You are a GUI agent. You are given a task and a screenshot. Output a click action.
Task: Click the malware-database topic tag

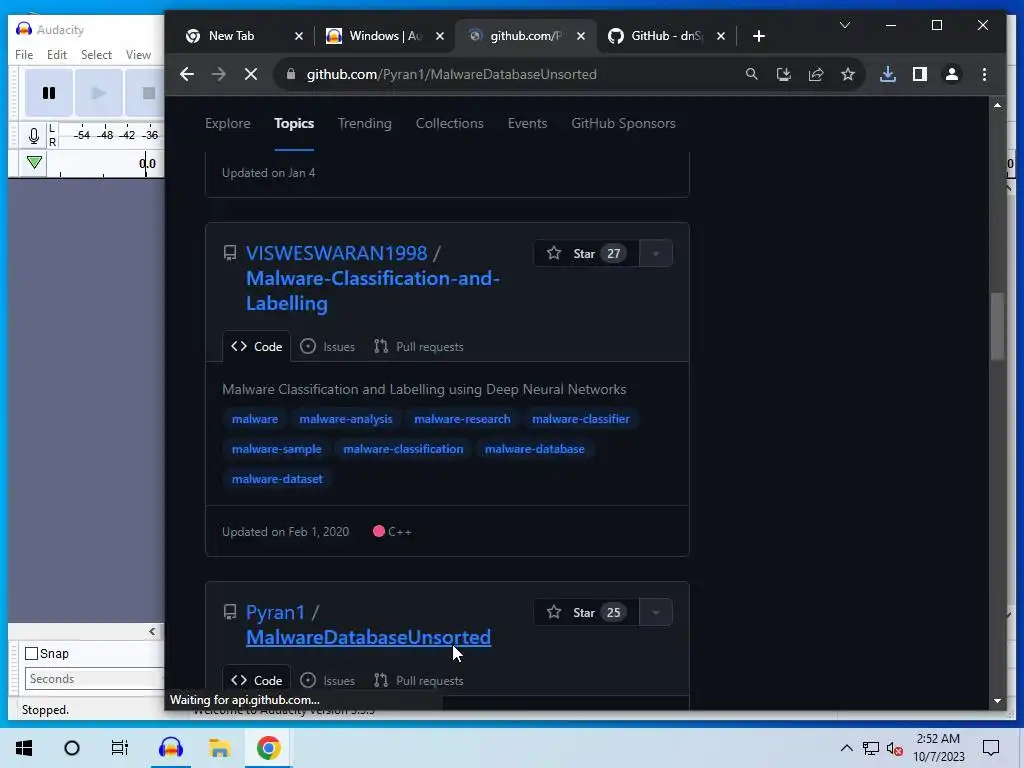pos(534,449)
